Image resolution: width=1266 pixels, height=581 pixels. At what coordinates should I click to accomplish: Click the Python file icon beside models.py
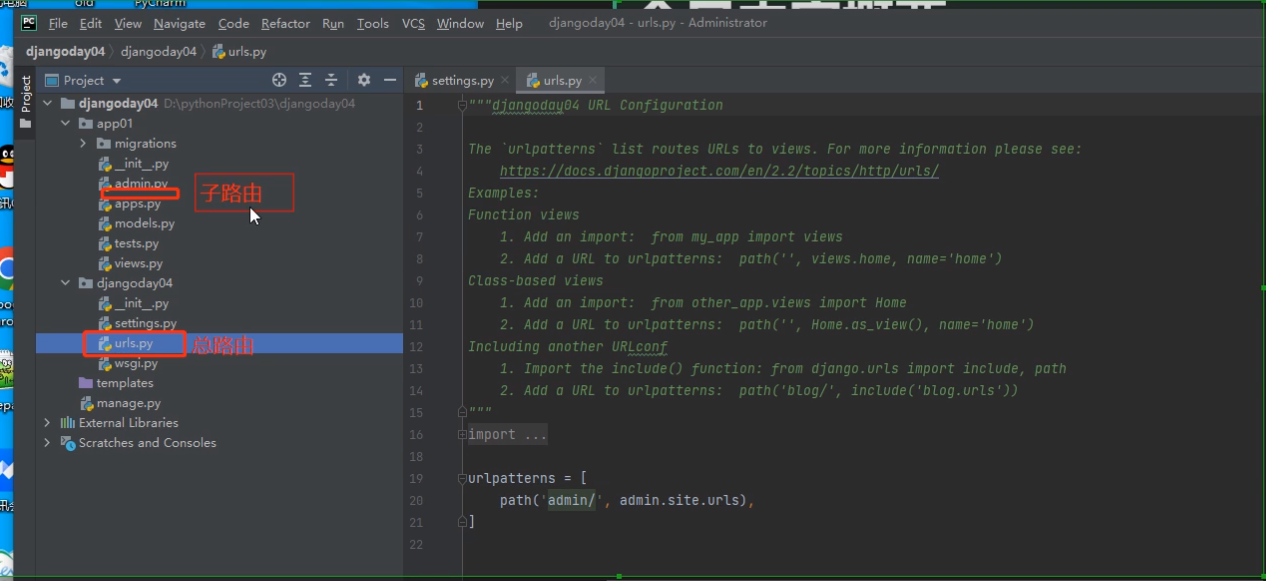coord(104,224)
